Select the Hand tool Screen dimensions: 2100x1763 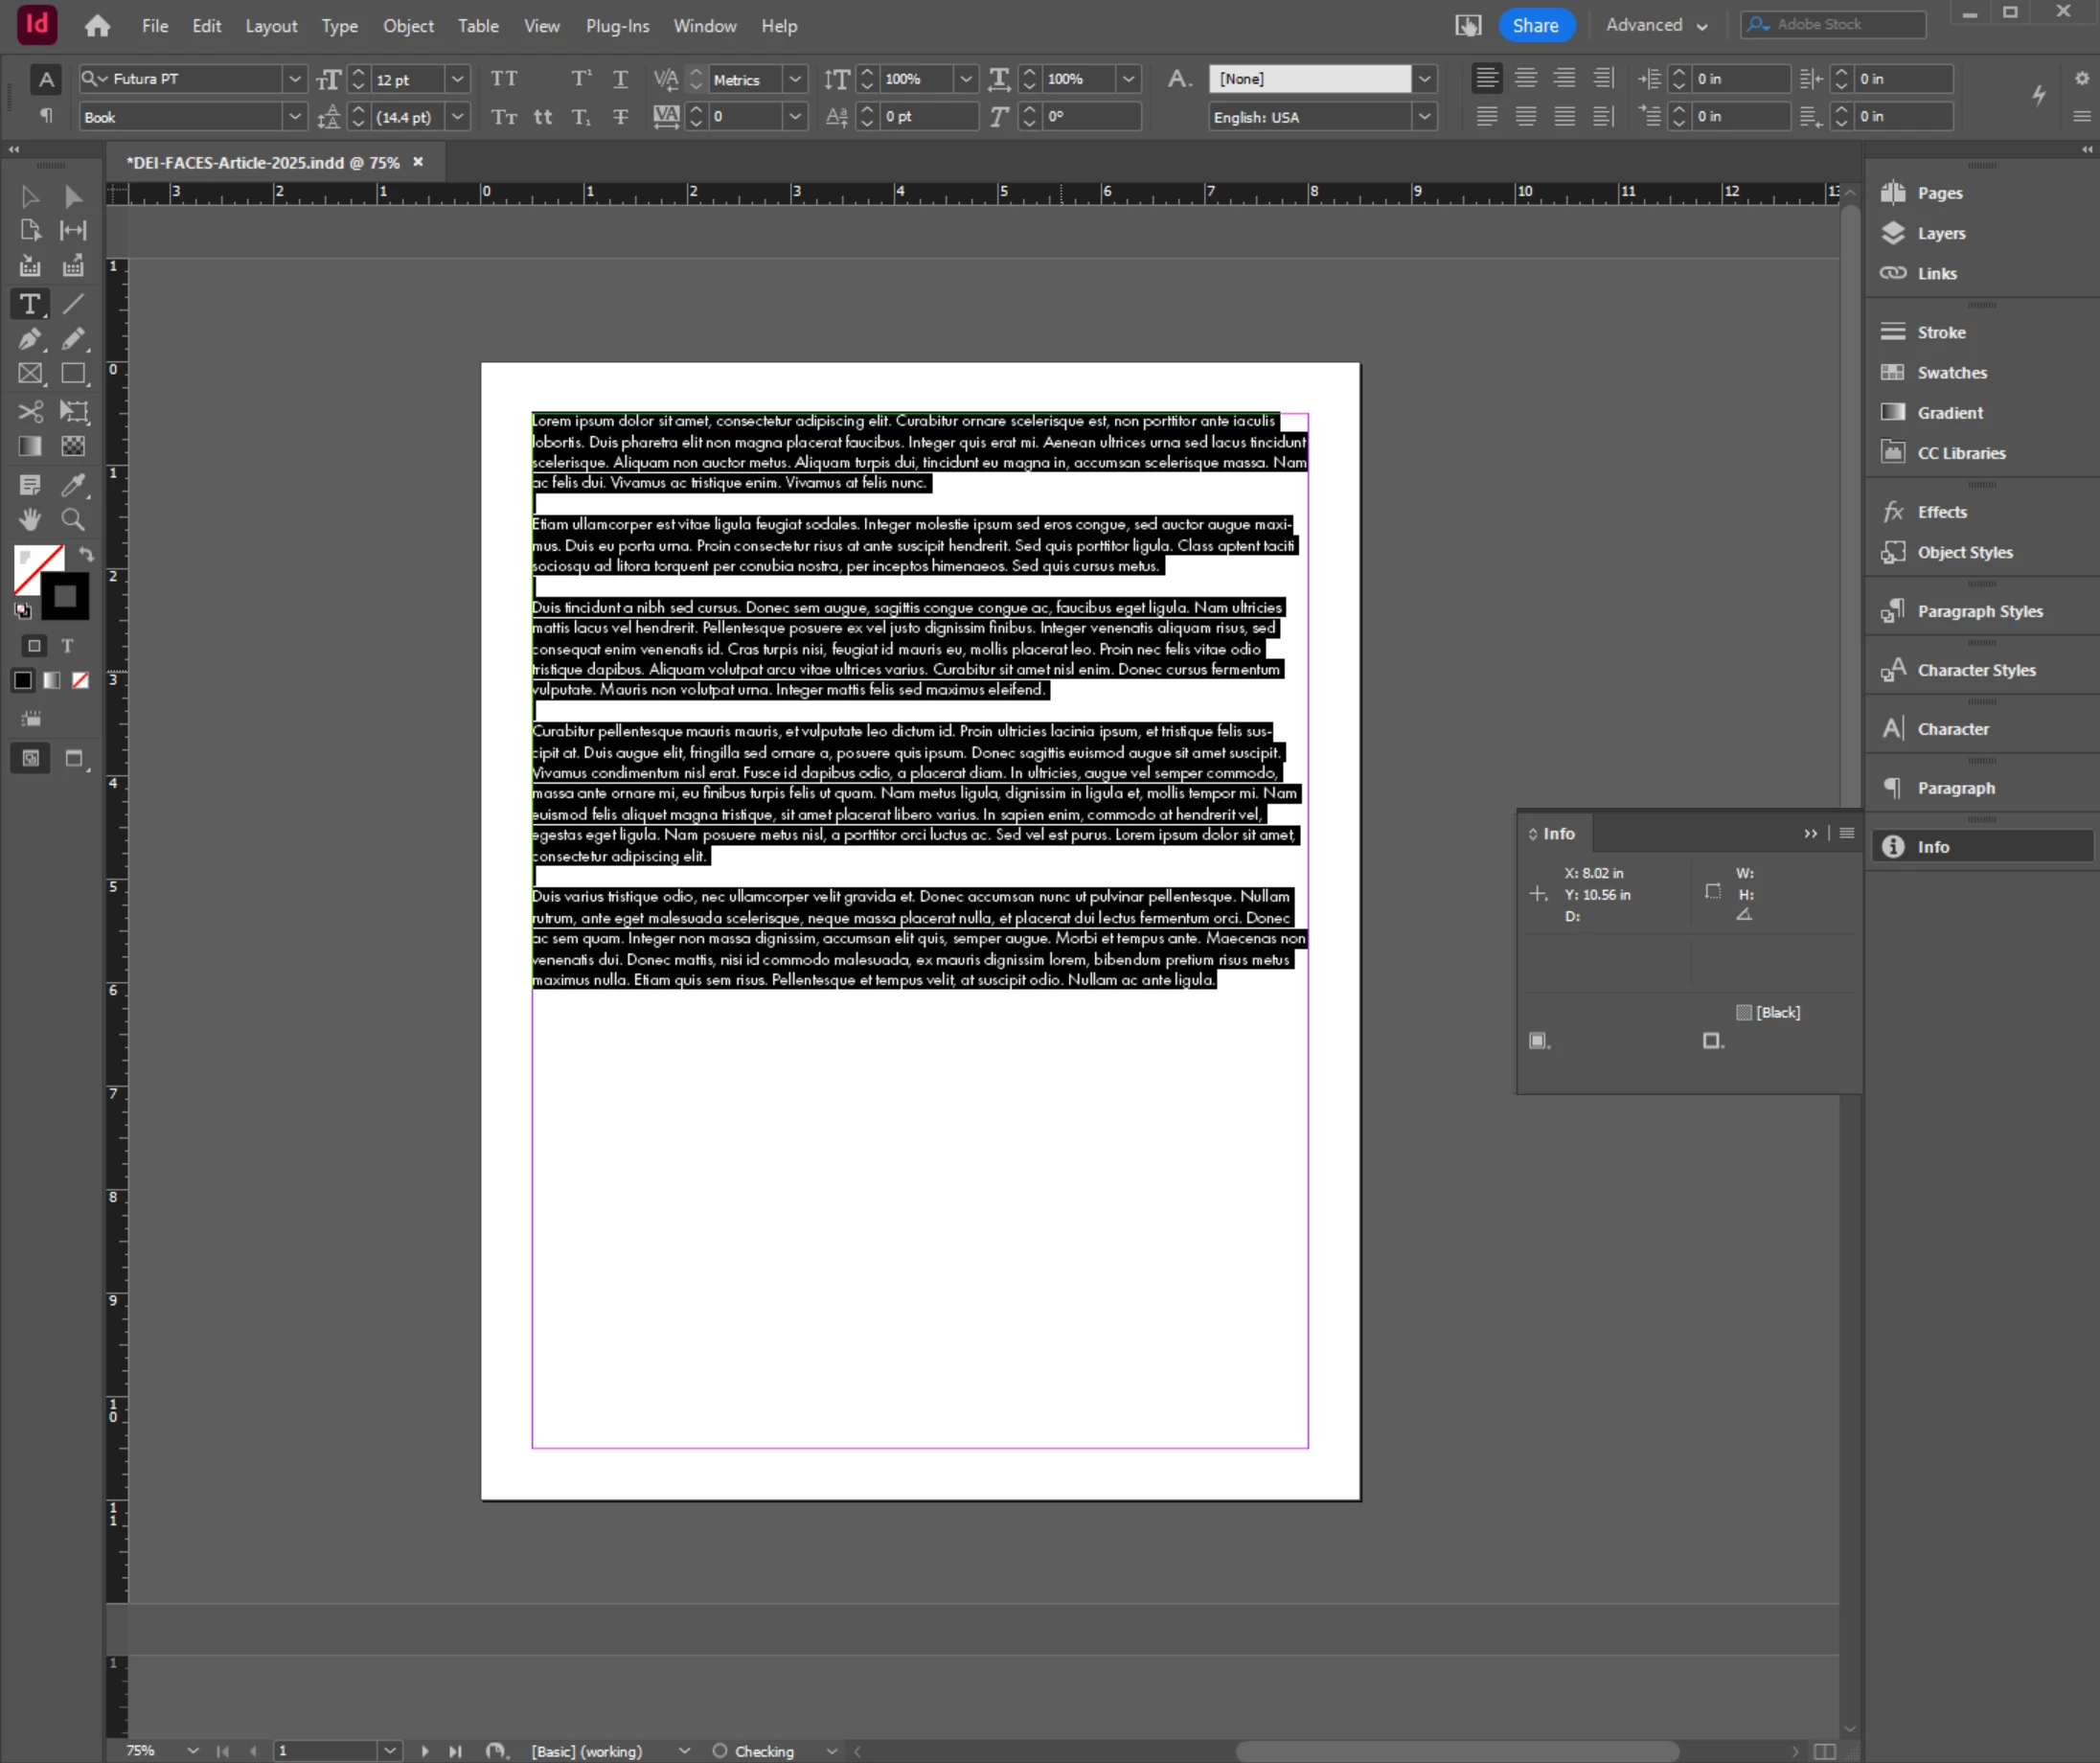click(30, 519)
